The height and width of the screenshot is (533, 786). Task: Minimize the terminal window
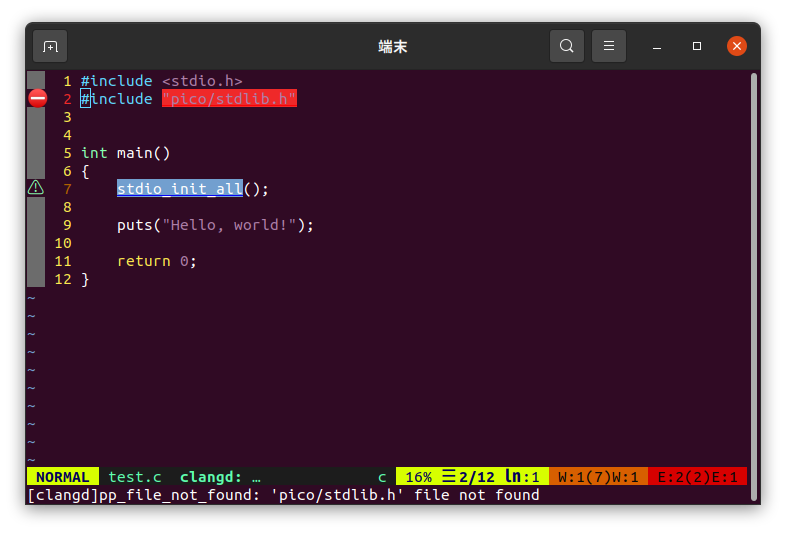[657, 47]
